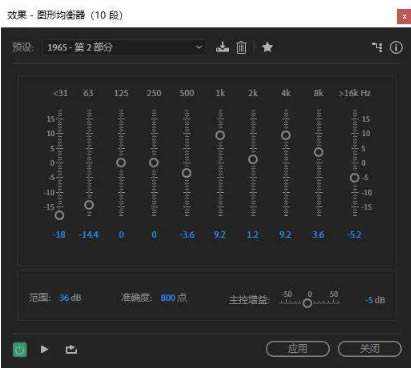Delete the selected preset with trash icon
This screenshot has height=368, width=411.
(241, 47)
